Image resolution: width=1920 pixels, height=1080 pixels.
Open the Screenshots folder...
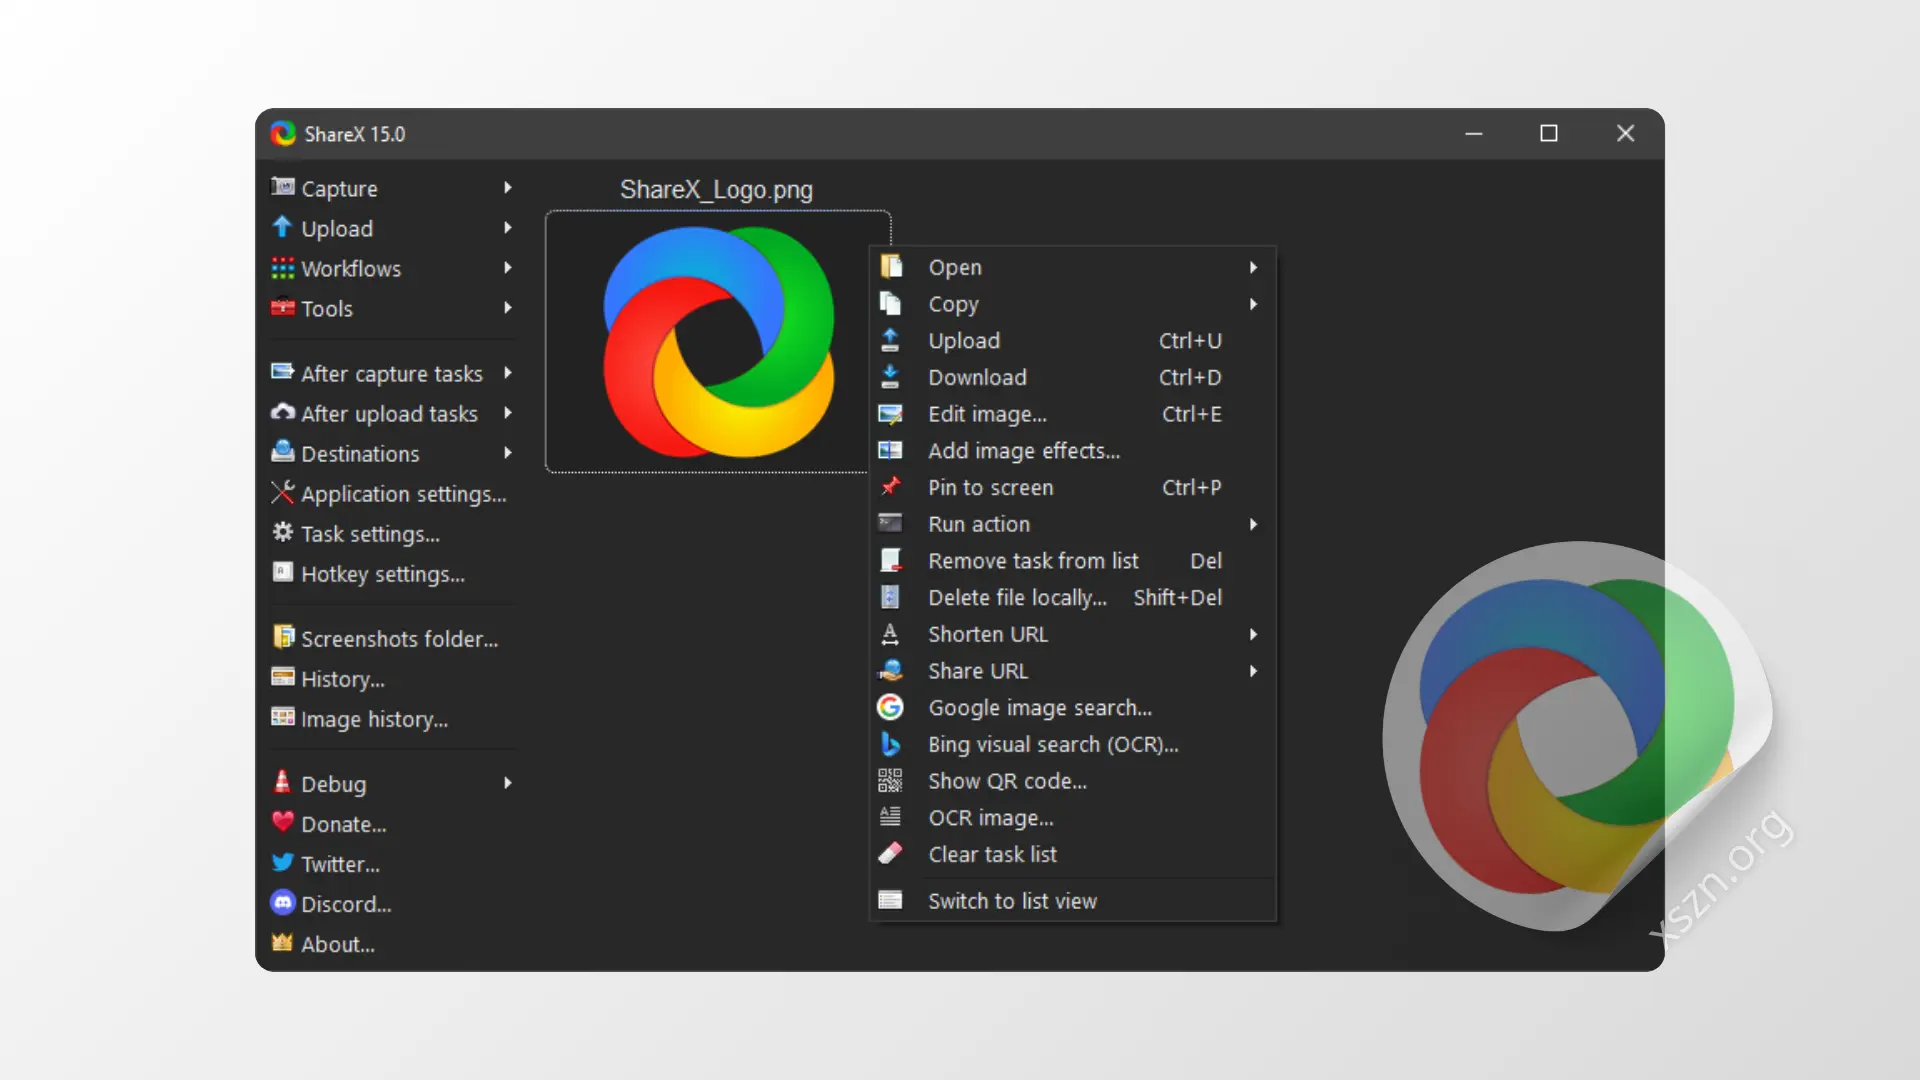tap(399, 639)
